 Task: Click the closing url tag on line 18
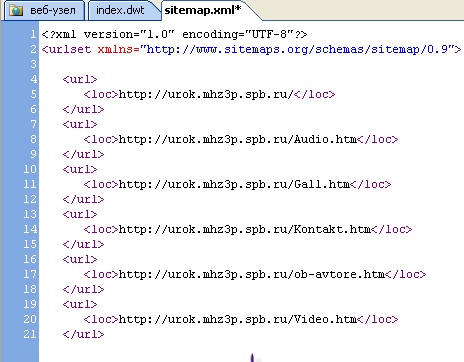[83, 289]
